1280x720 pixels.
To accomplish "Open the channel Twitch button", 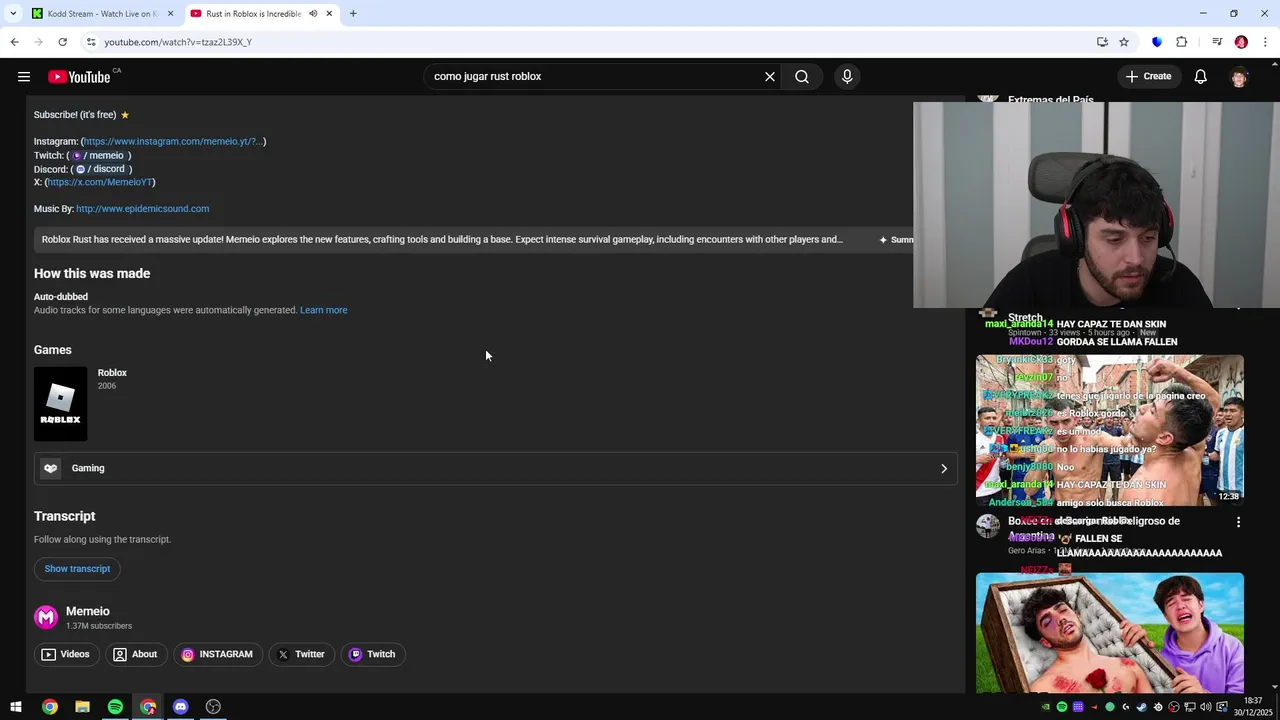I will (372, 655).
